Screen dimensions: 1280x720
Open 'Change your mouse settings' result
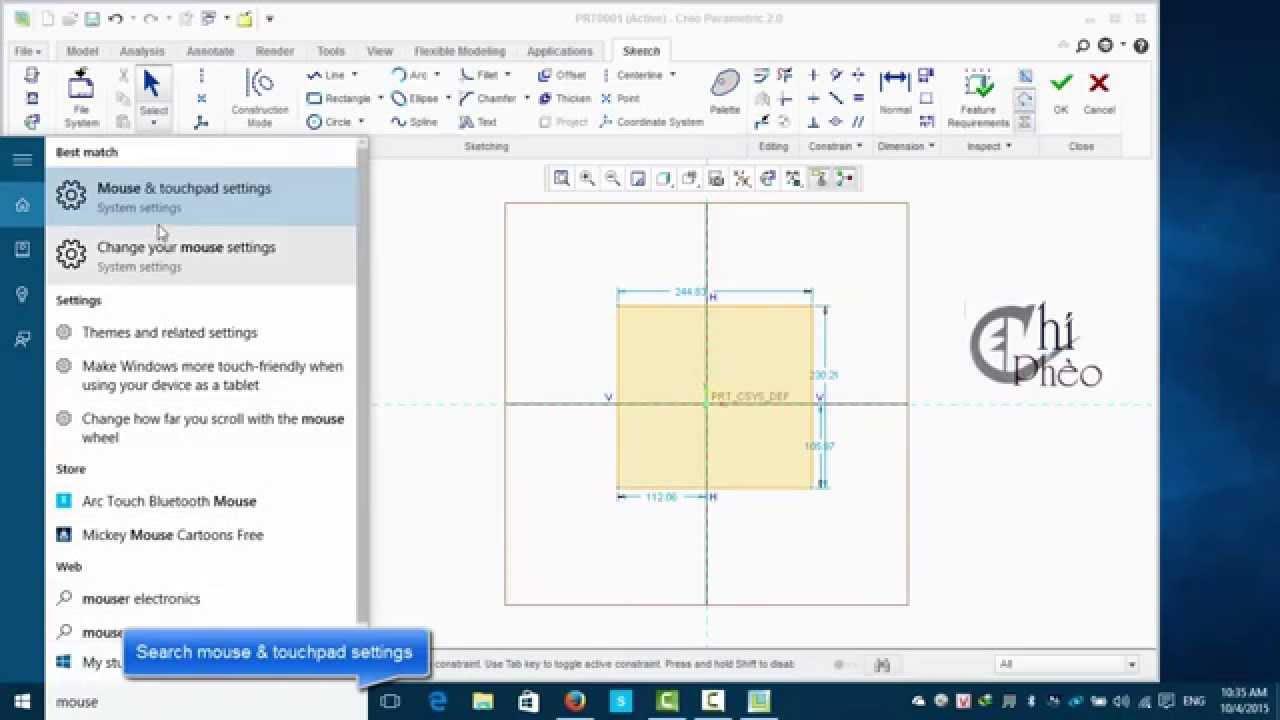click(201, 255)
